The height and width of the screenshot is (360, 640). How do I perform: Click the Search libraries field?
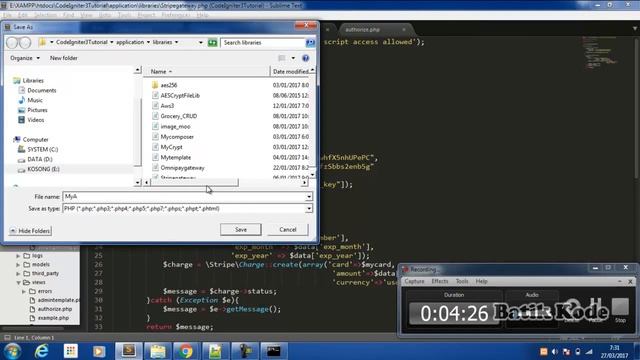point(263,42)
